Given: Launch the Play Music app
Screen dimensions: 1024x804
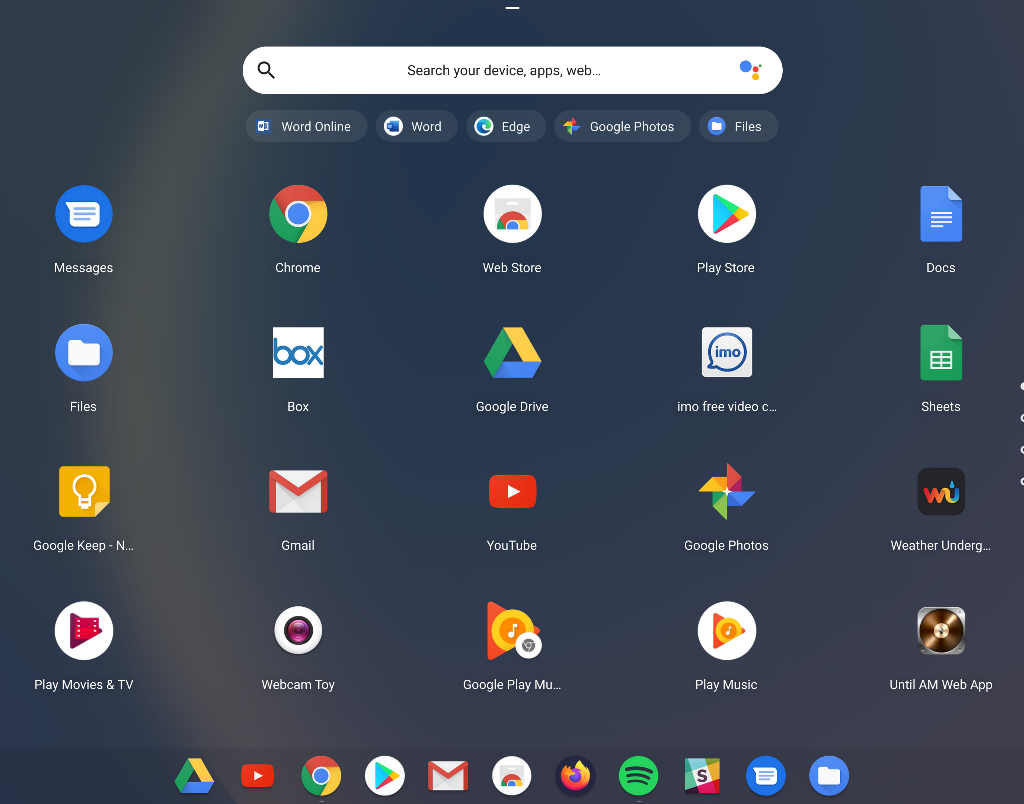Looking at the screenshot, I should pyautogui.click(x=726, y=631).
